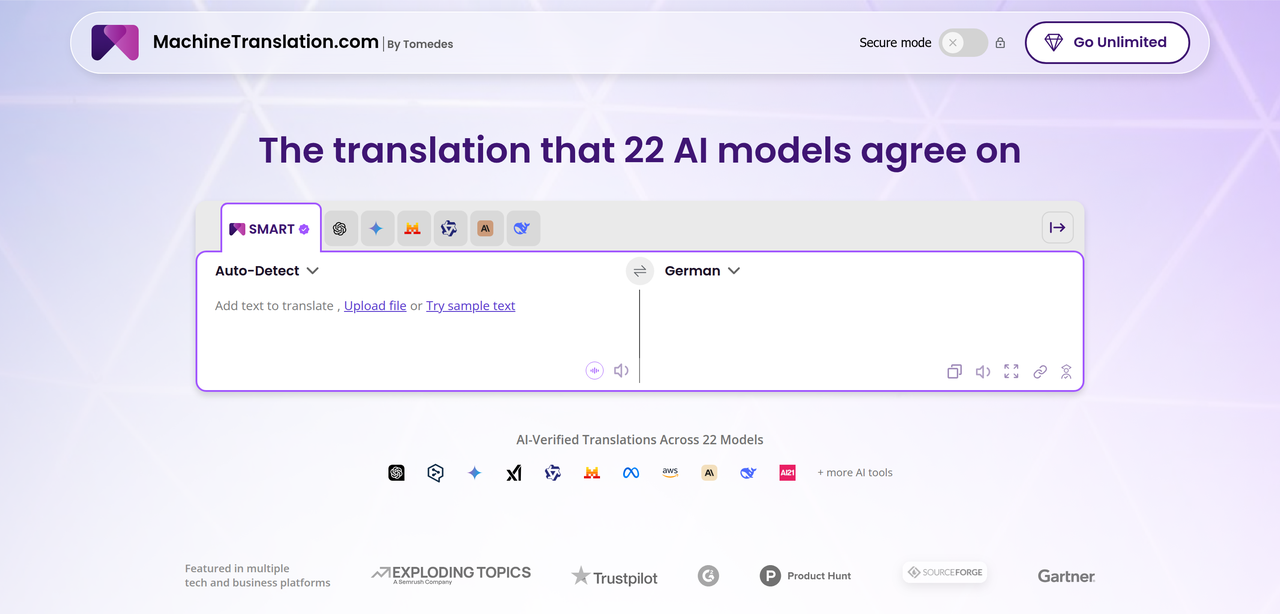Click the DeepSeek whale in AI models row
Viewport: 1280px width, 614px height.
748,473
